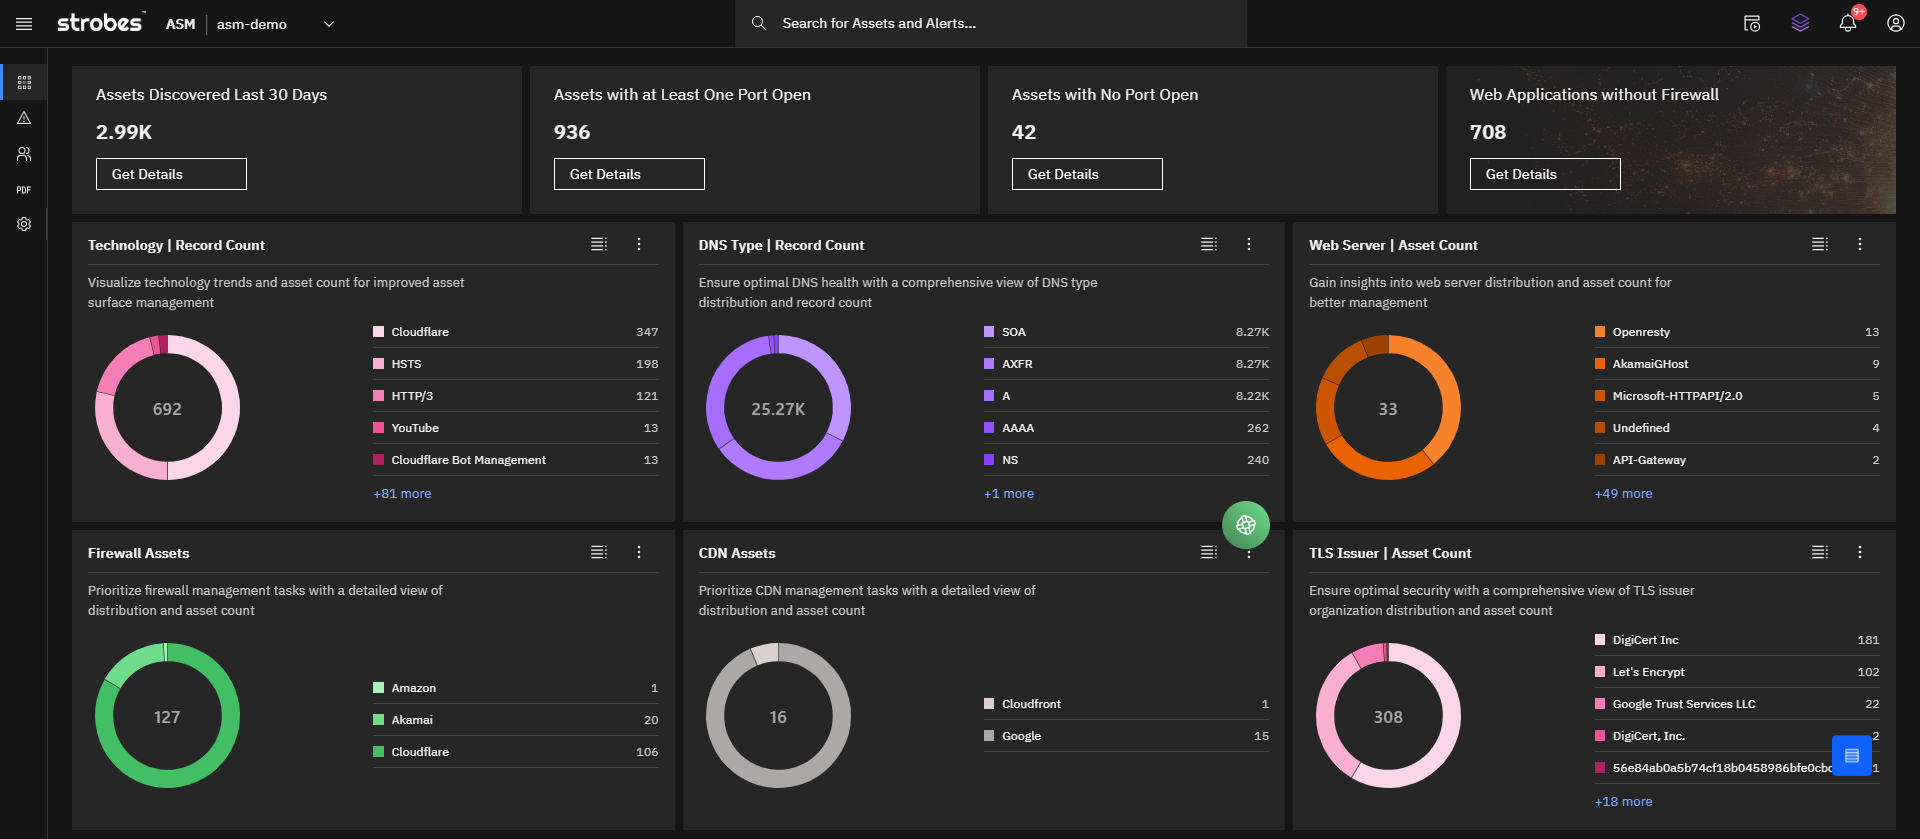Toggle list view on TLS Issuer card
1920x839 pixels.
(x=1819, y=552)
